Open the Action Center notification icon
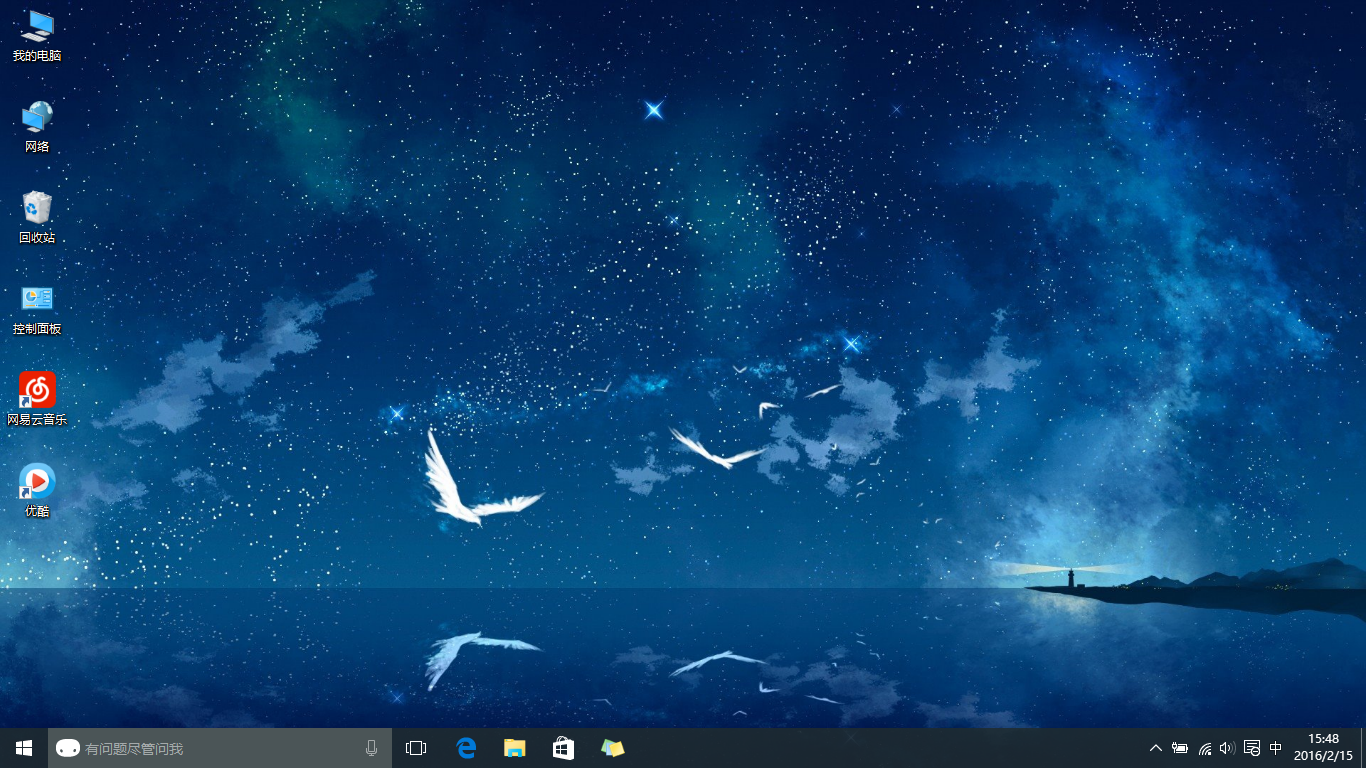 (x=1252, y=748)
